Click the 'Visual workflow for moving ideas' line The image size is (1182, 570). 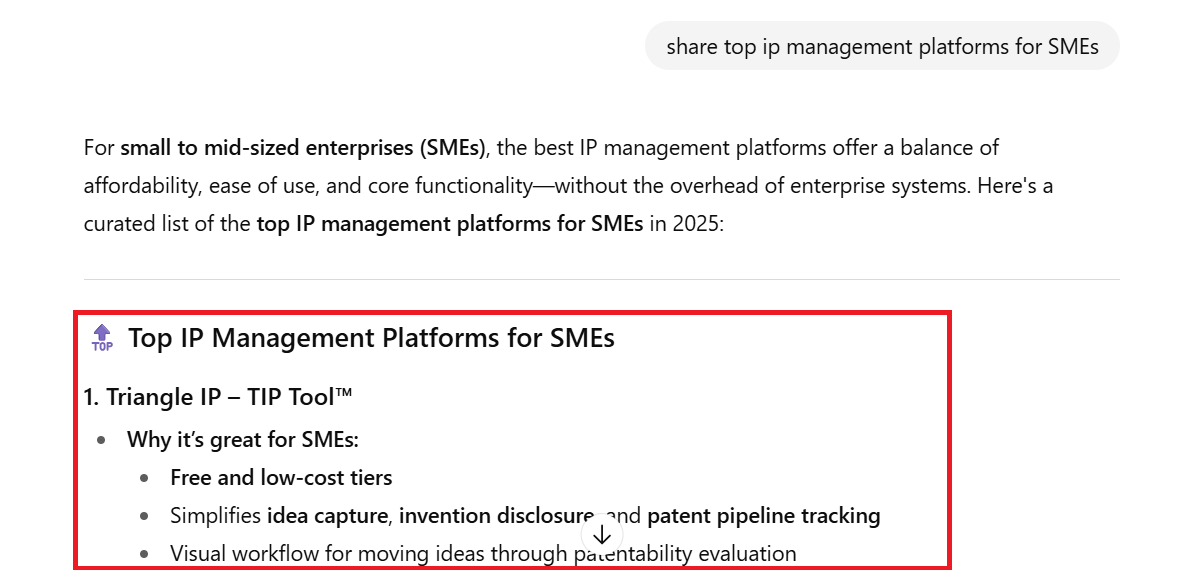(483, 554)
